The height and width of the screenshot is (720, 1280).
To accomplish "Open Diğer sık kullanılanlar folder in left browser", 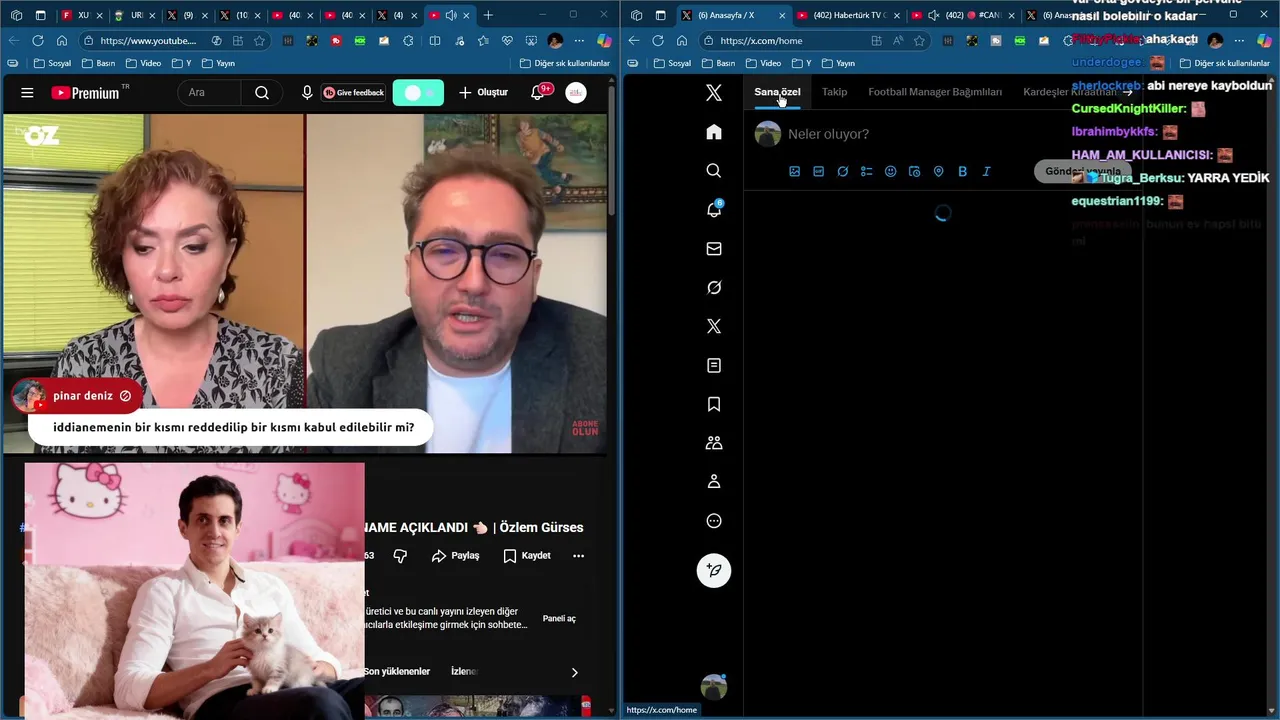I will click(x=564, y=63).
